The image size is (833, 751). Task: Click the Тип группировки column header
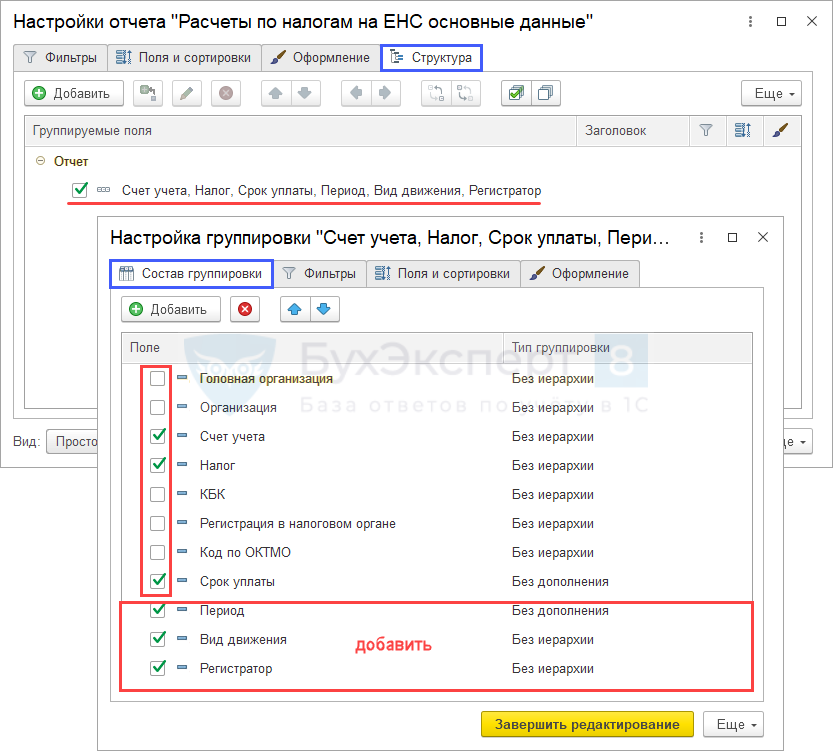coord(627,348)
